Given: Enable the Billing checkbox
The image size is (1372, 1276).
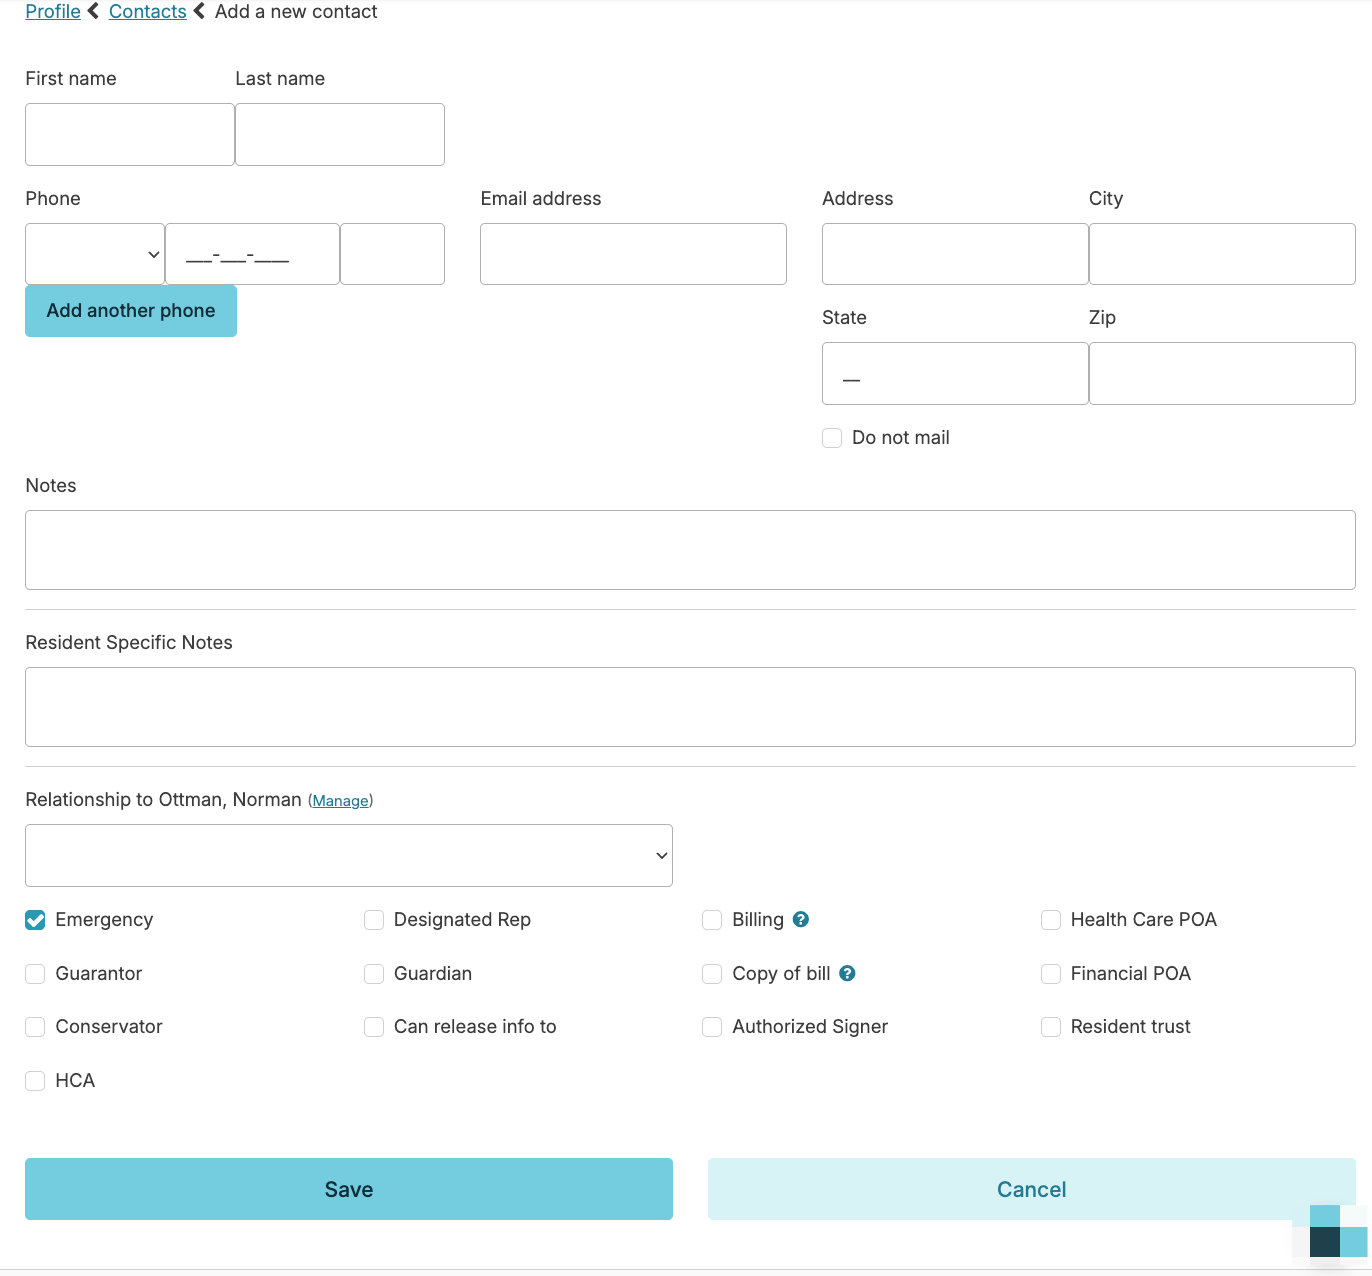Looking at the screenshot, I should click(x=712, y=920).
